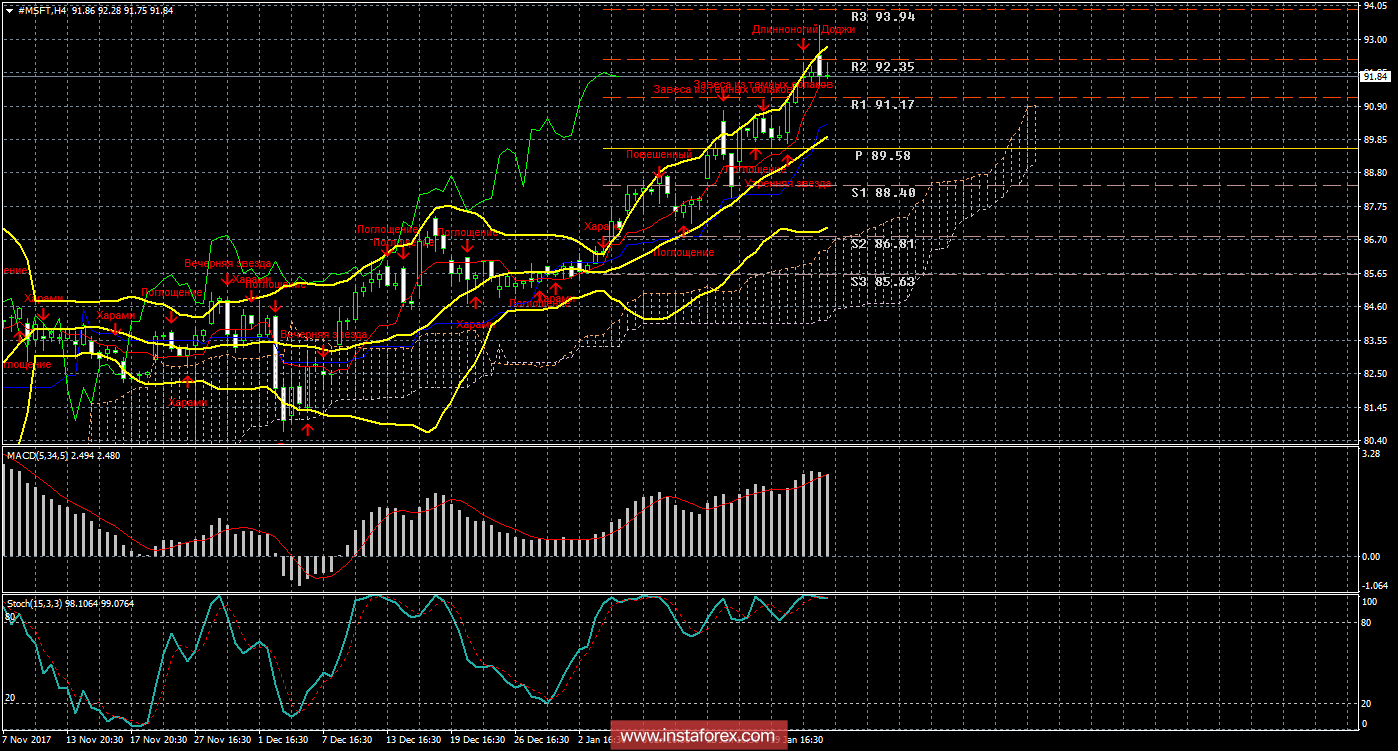This screenshot has height=751, width=1398.
Task: Click the R2 92.35 resistance label
Action: click(x=883, y=67)
